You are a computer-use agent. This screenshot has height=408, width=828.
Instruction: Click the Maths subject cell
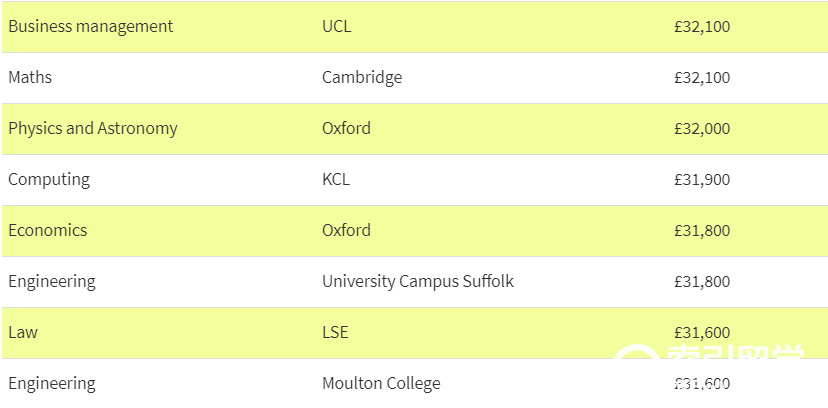pos(30,78)
